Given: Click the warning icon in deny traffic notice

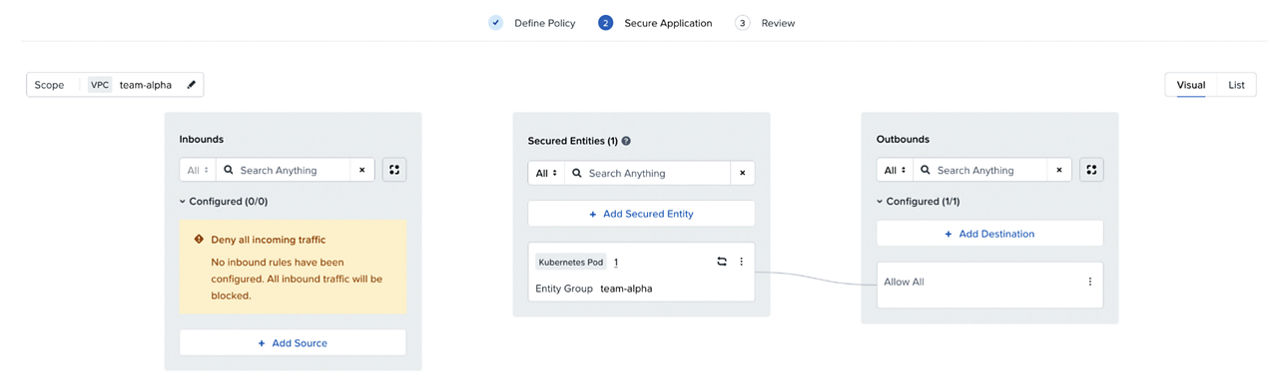Looking at the screenshot, I should [x=199, y=240].
